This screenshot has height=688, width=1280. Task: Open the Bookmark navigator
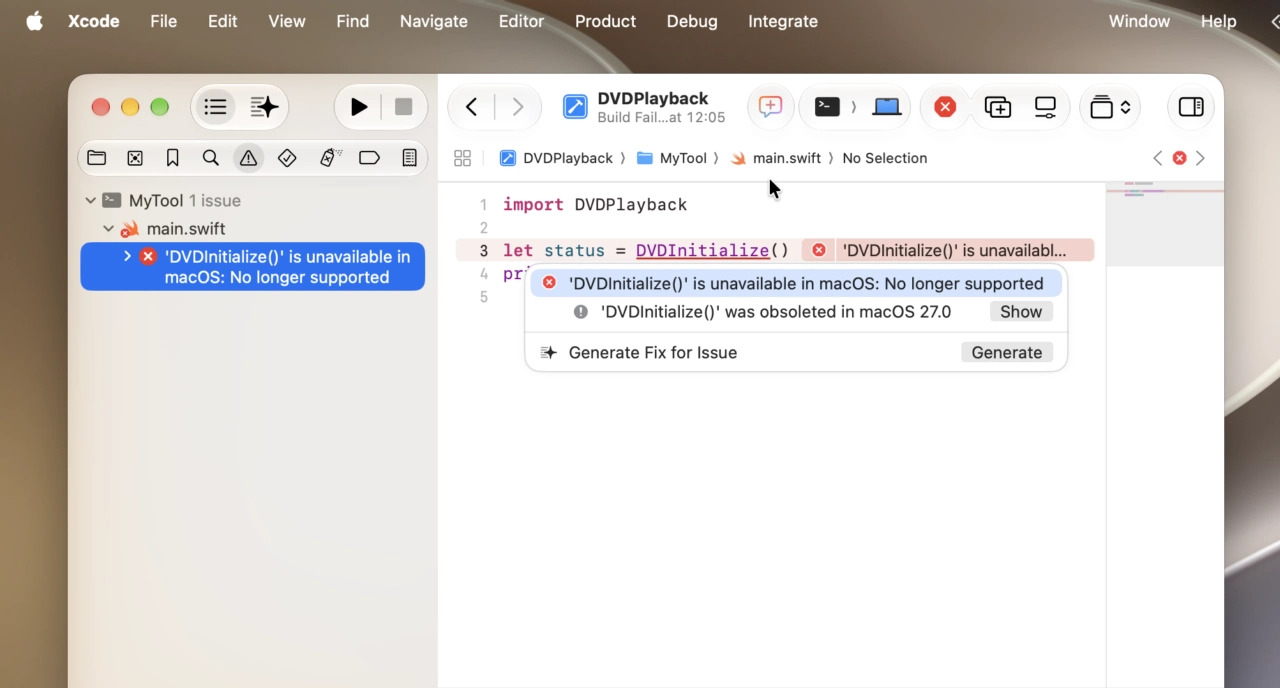click(173, 158)
